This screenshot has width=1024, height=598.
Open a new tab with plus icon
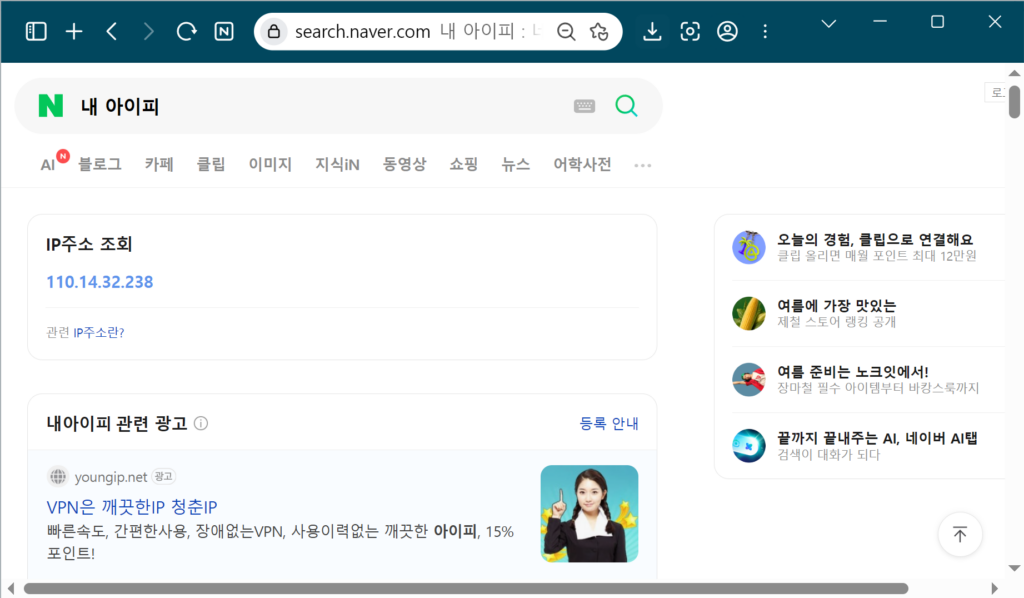point(74,31)
